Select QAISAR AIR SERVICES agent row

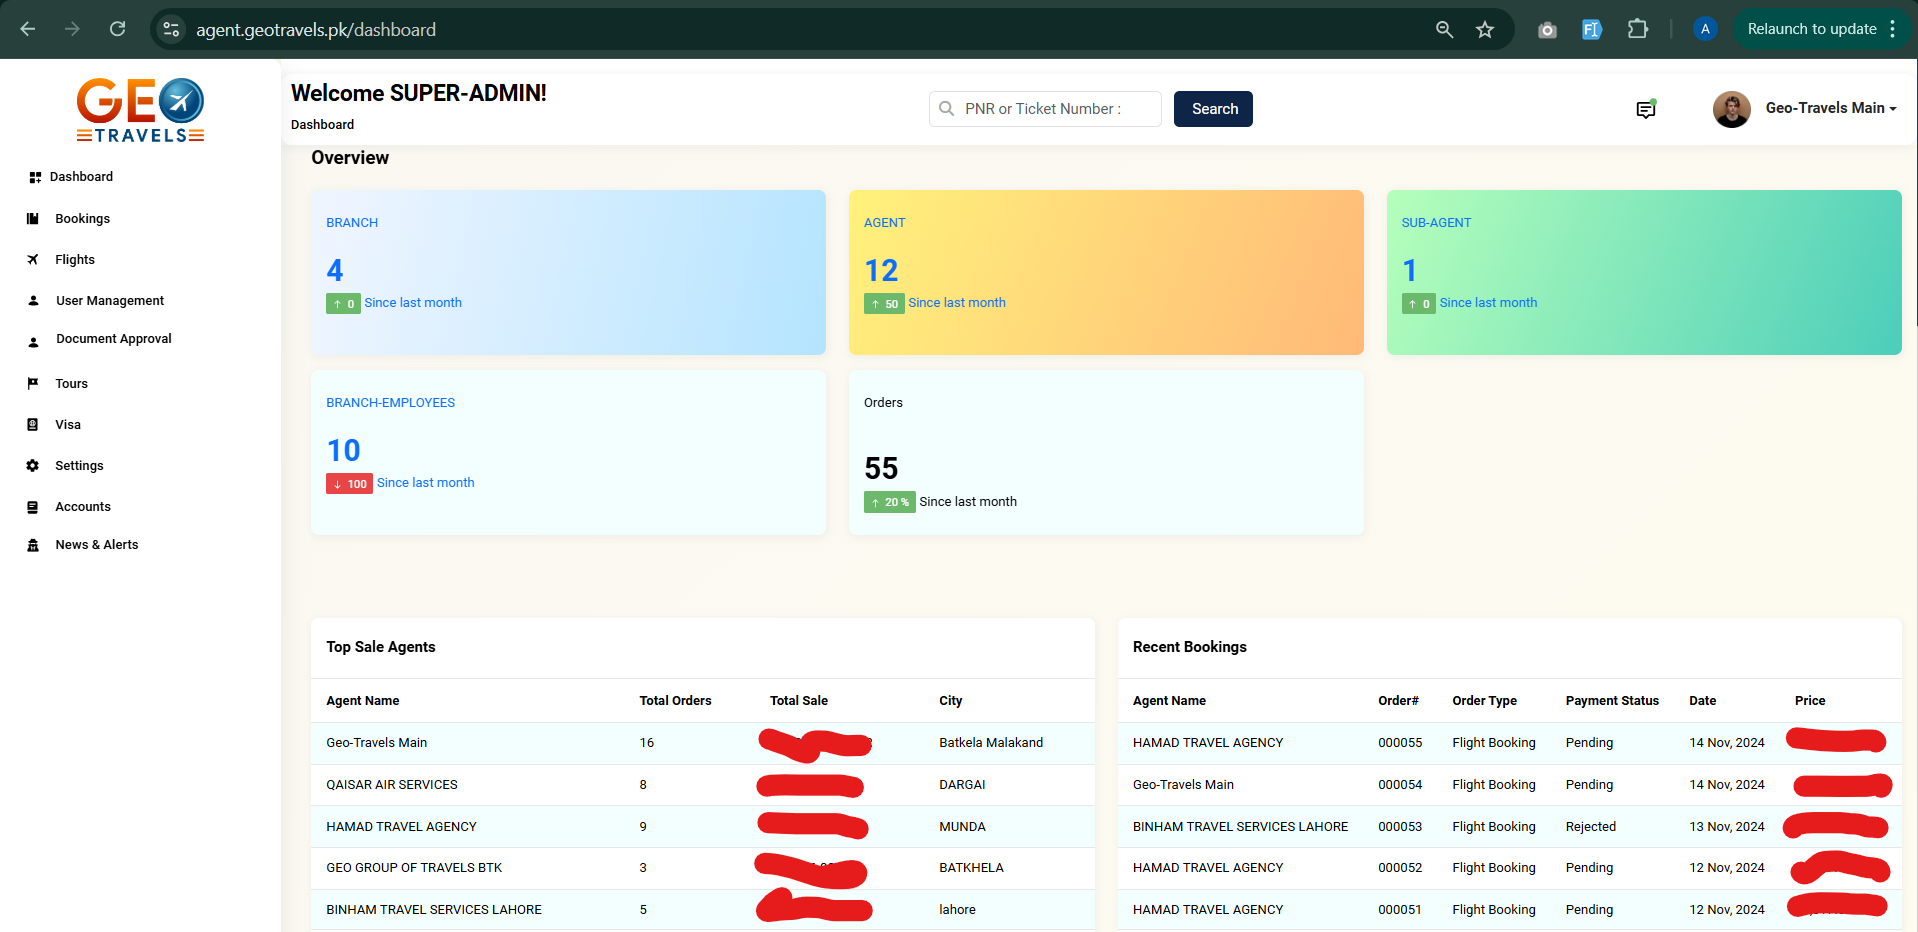[x=703, y=785]
